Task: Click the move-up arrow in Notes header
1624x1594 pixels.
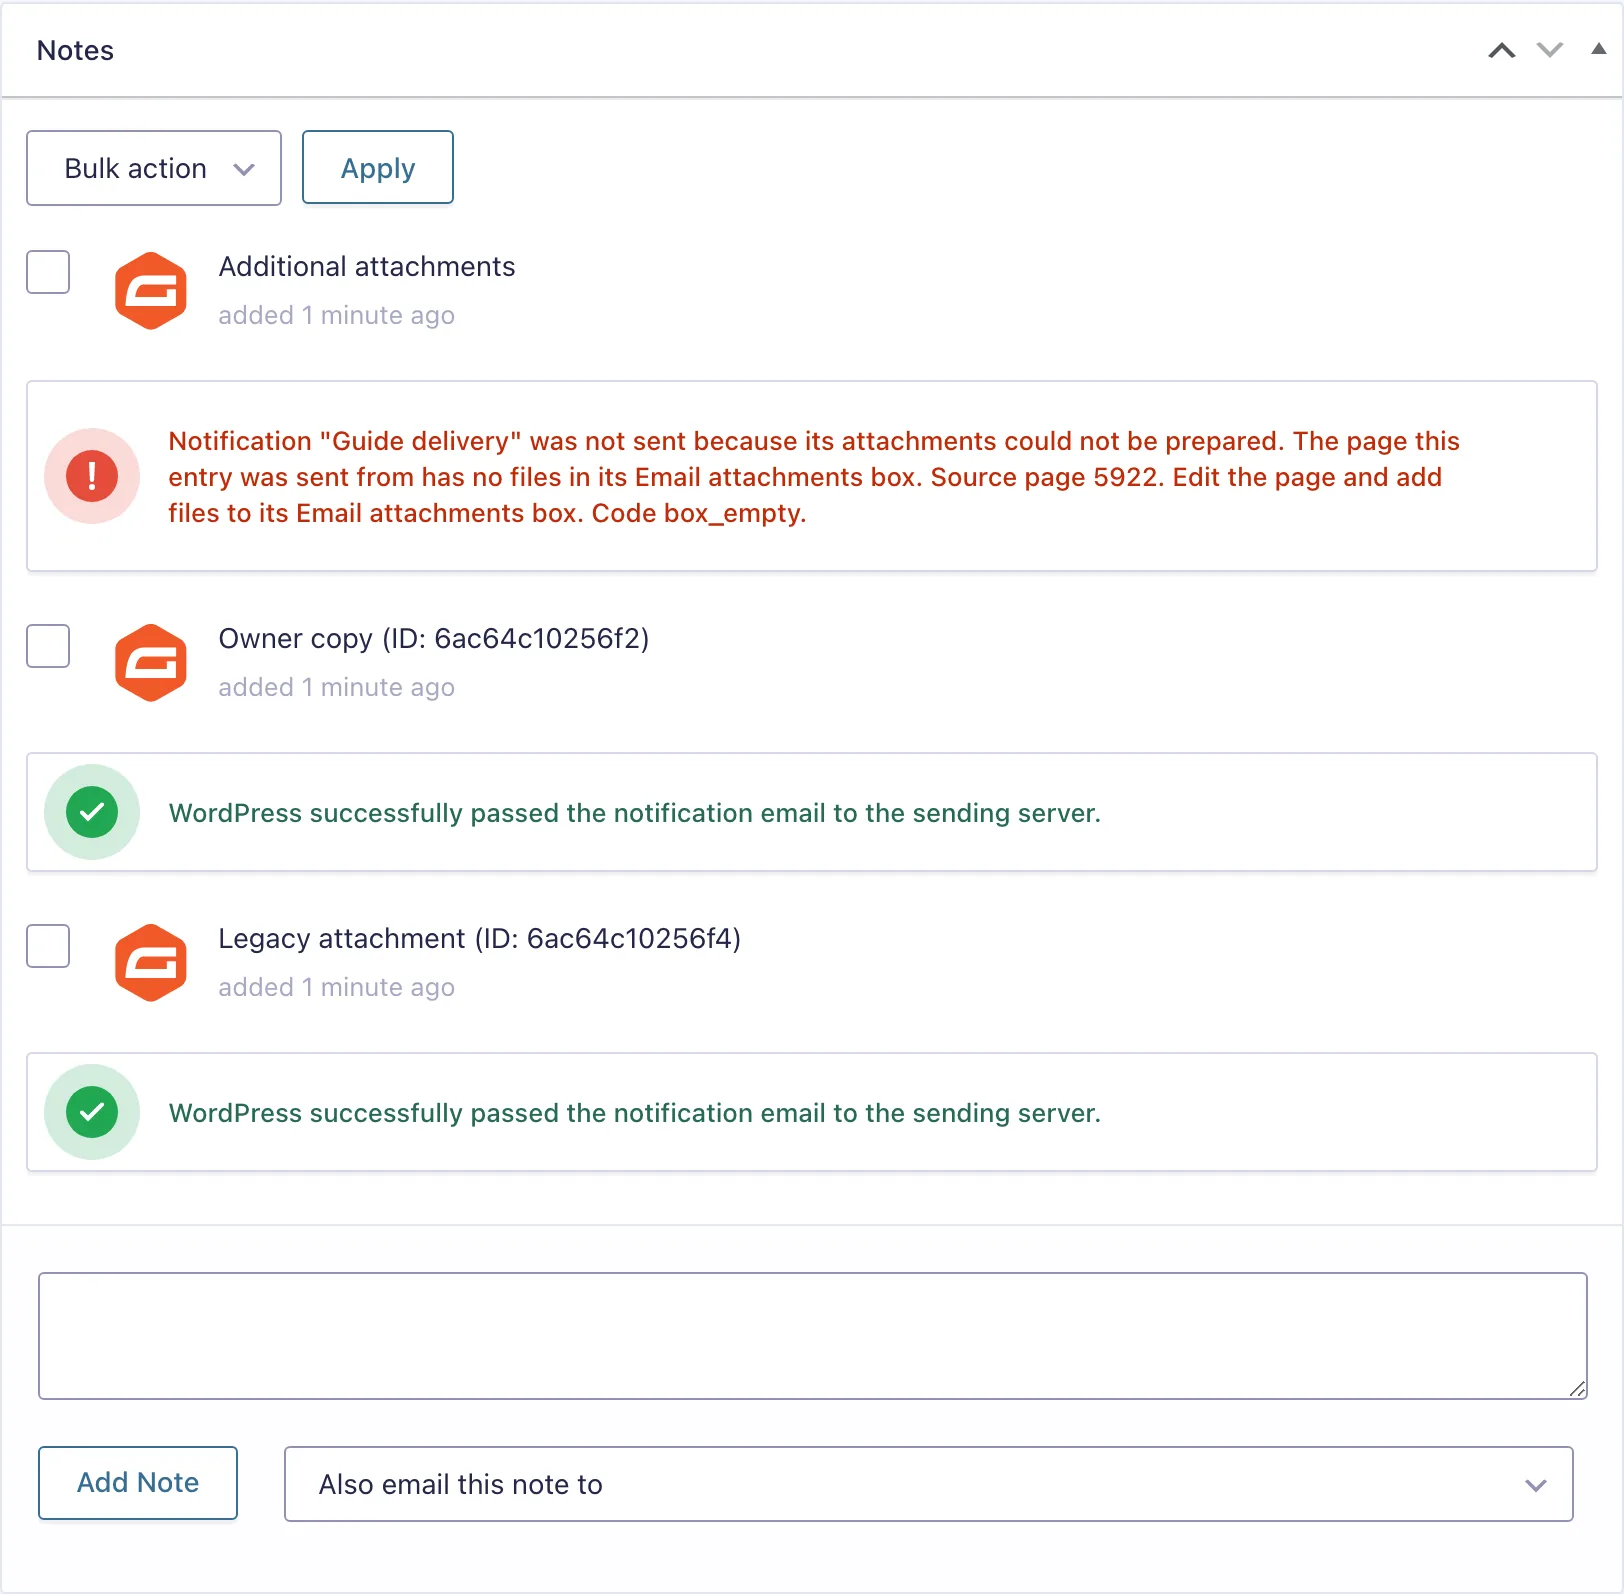Action: pyautogui.click(x=1501, y=51)
